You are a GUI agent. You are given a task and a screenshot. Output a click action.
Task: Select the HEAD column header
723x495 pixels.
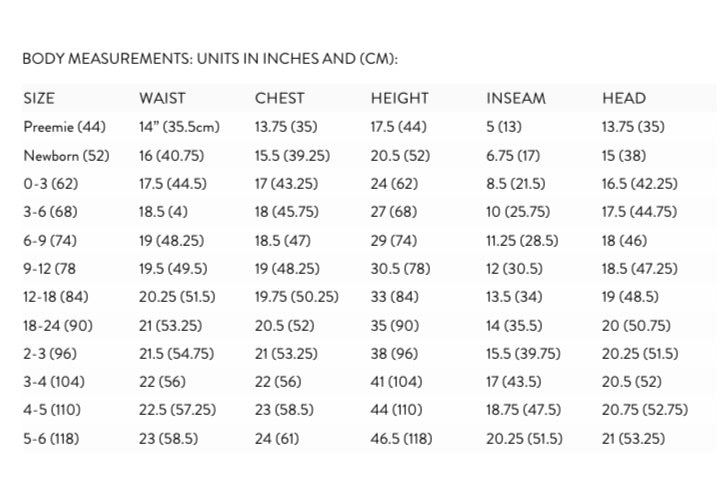(624, 98)
